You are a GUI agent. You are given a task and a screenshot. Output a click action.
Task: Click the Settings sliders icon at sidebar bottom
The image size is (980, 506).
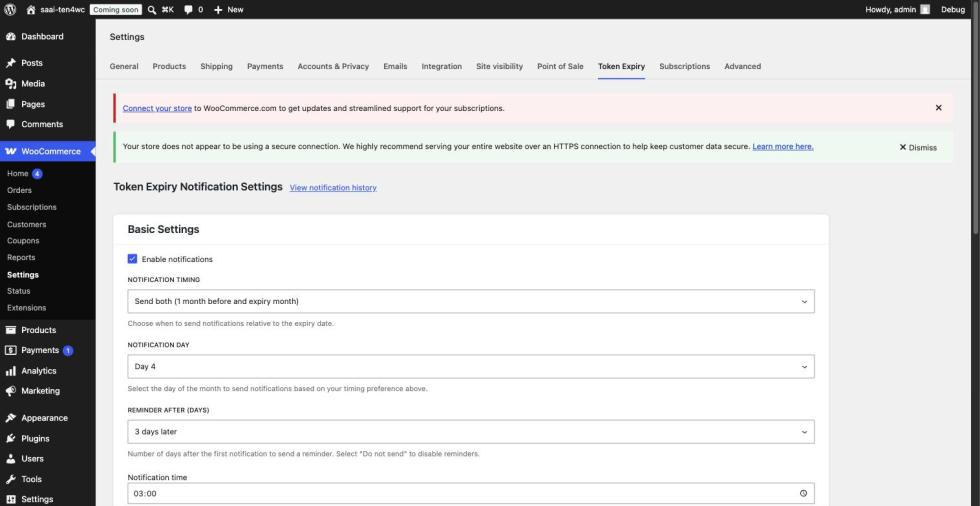[x=11, y=499]
